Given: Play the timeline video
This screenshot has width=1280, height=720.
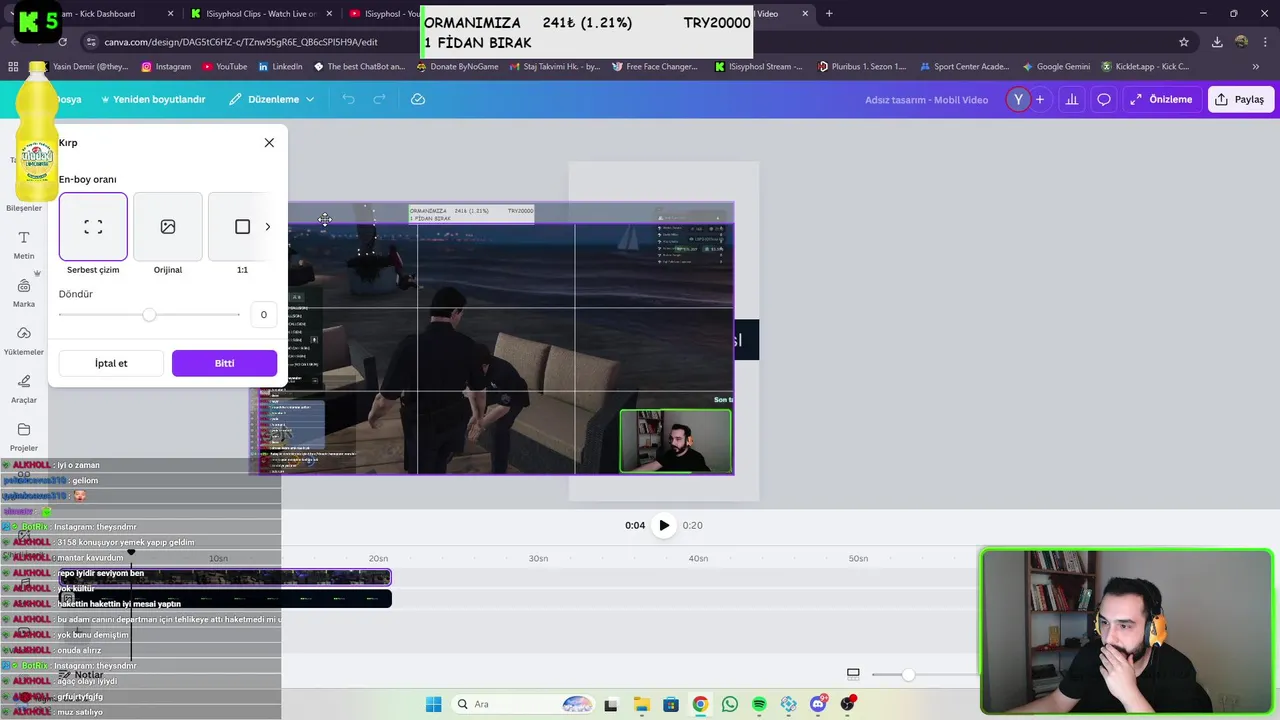Looking at the screenshot, I should click(664, 525).
